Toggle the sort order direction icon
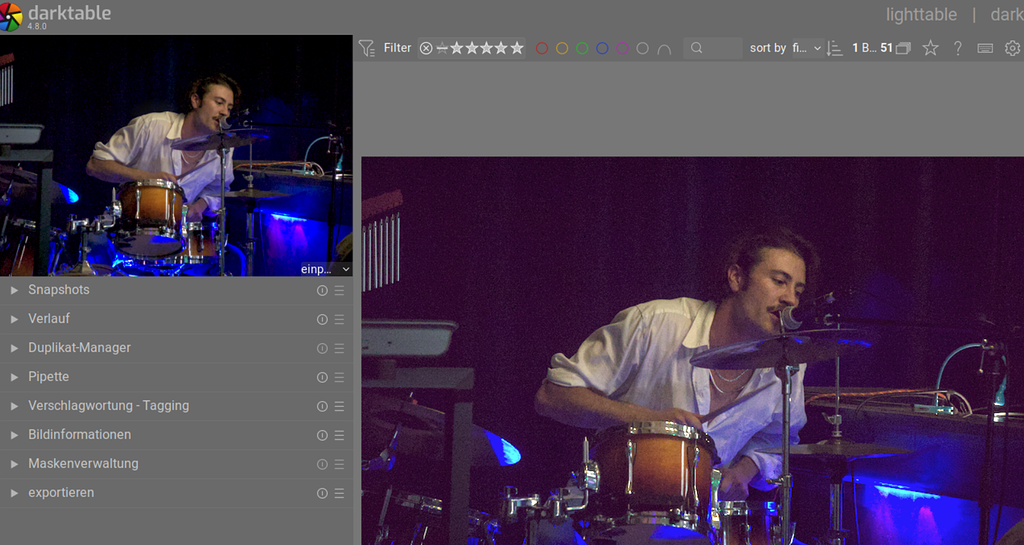 tap(834, 48)
